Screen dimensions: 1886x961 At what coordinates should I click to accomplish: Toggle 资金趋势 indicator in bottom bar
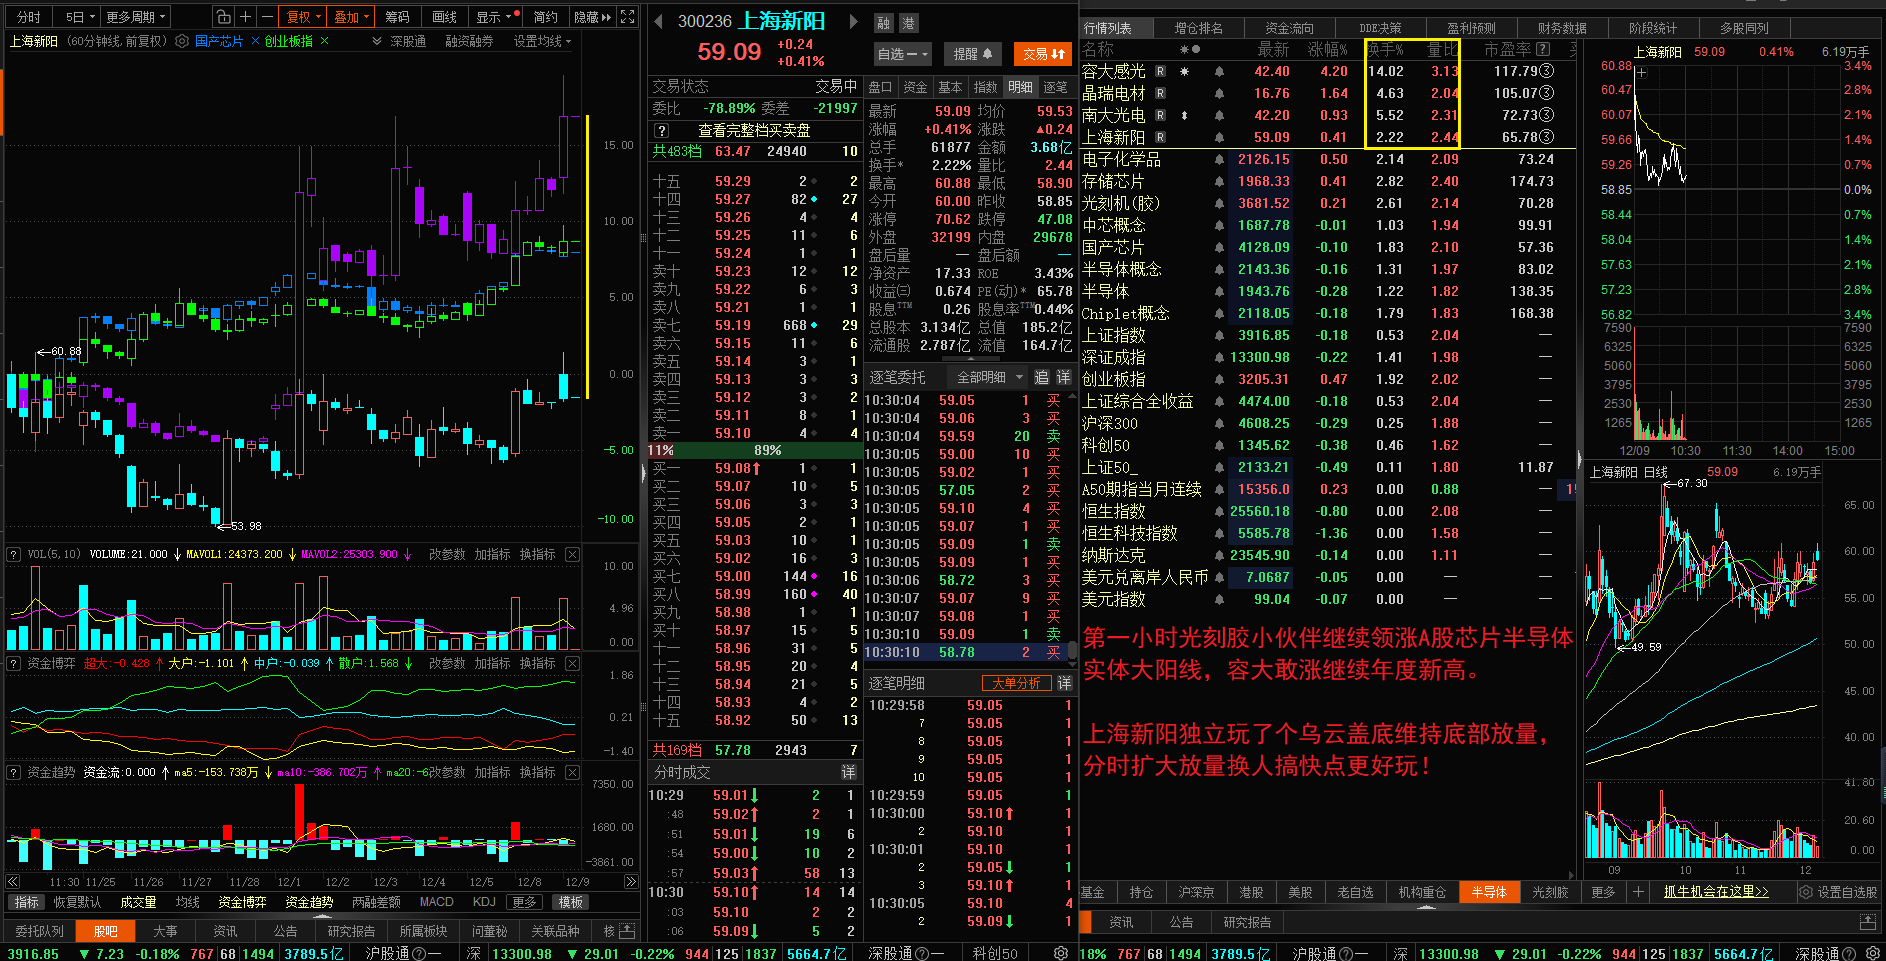[309, 902]
